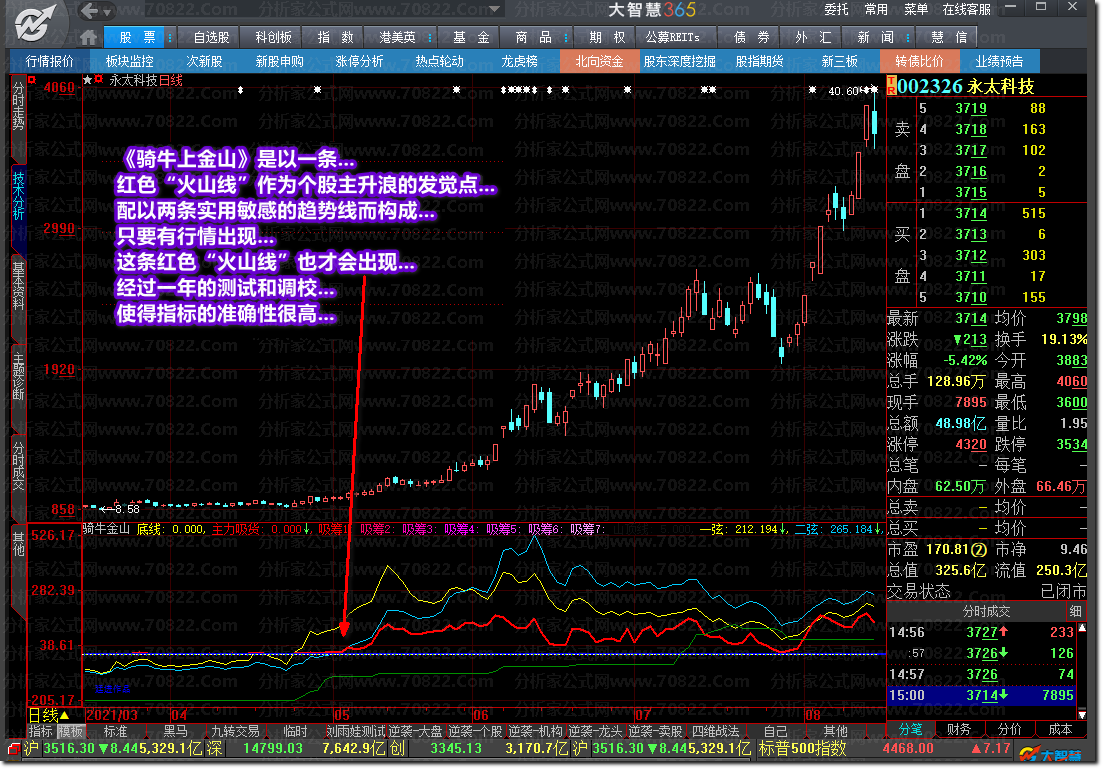Viewport: 1104px width, 769px height.
Task: Click 板块监控 in the sub toolbar
Action: [x=129, y=61]
